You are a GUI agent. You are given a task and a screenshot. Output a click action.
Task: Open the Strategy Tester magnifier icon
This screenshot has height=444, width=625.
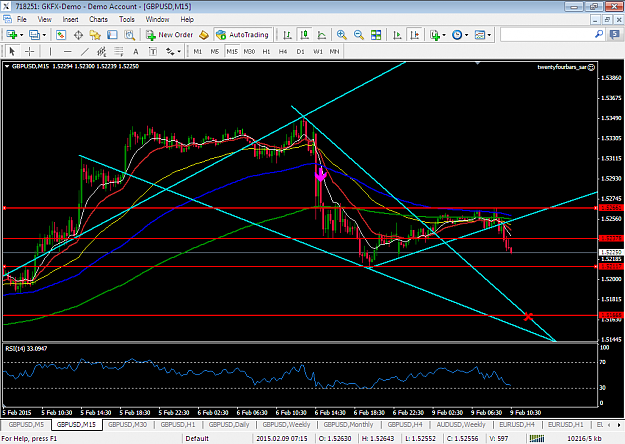click(130, 35)
